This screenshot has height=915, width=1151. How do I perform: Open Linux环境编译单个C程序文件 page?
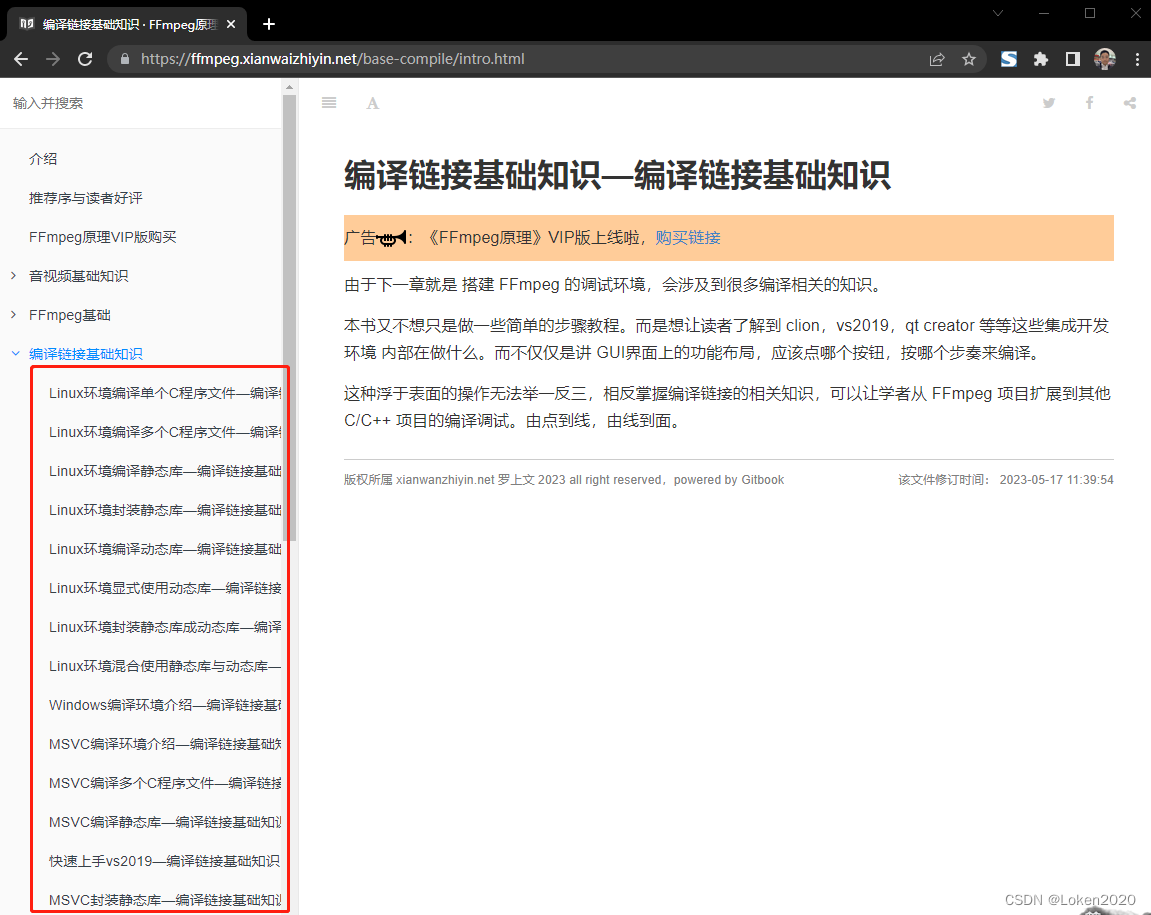click(x=164, y=393)
